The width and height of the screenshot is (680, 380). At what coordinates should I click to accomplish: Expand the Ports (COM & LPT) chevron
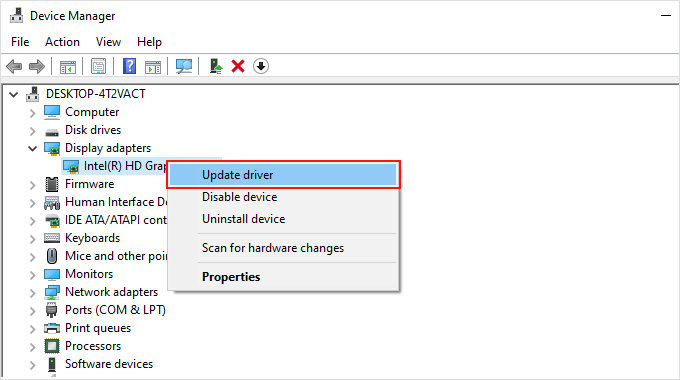(x=33, y=311)
